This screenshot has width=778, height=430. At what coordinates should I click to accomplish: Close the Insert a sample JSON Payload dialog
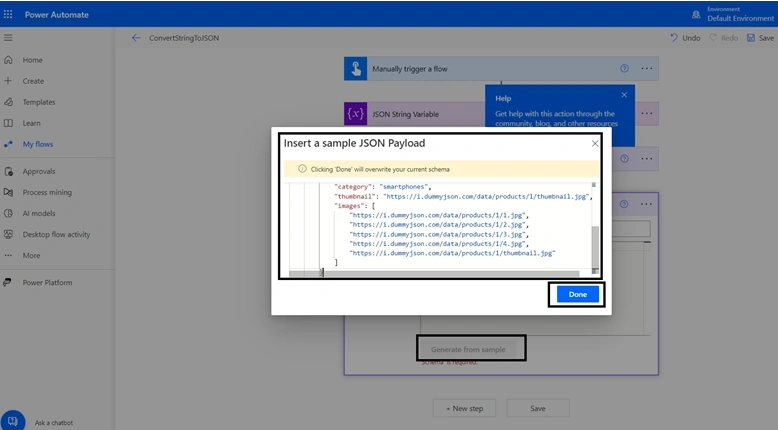(595, 143)
